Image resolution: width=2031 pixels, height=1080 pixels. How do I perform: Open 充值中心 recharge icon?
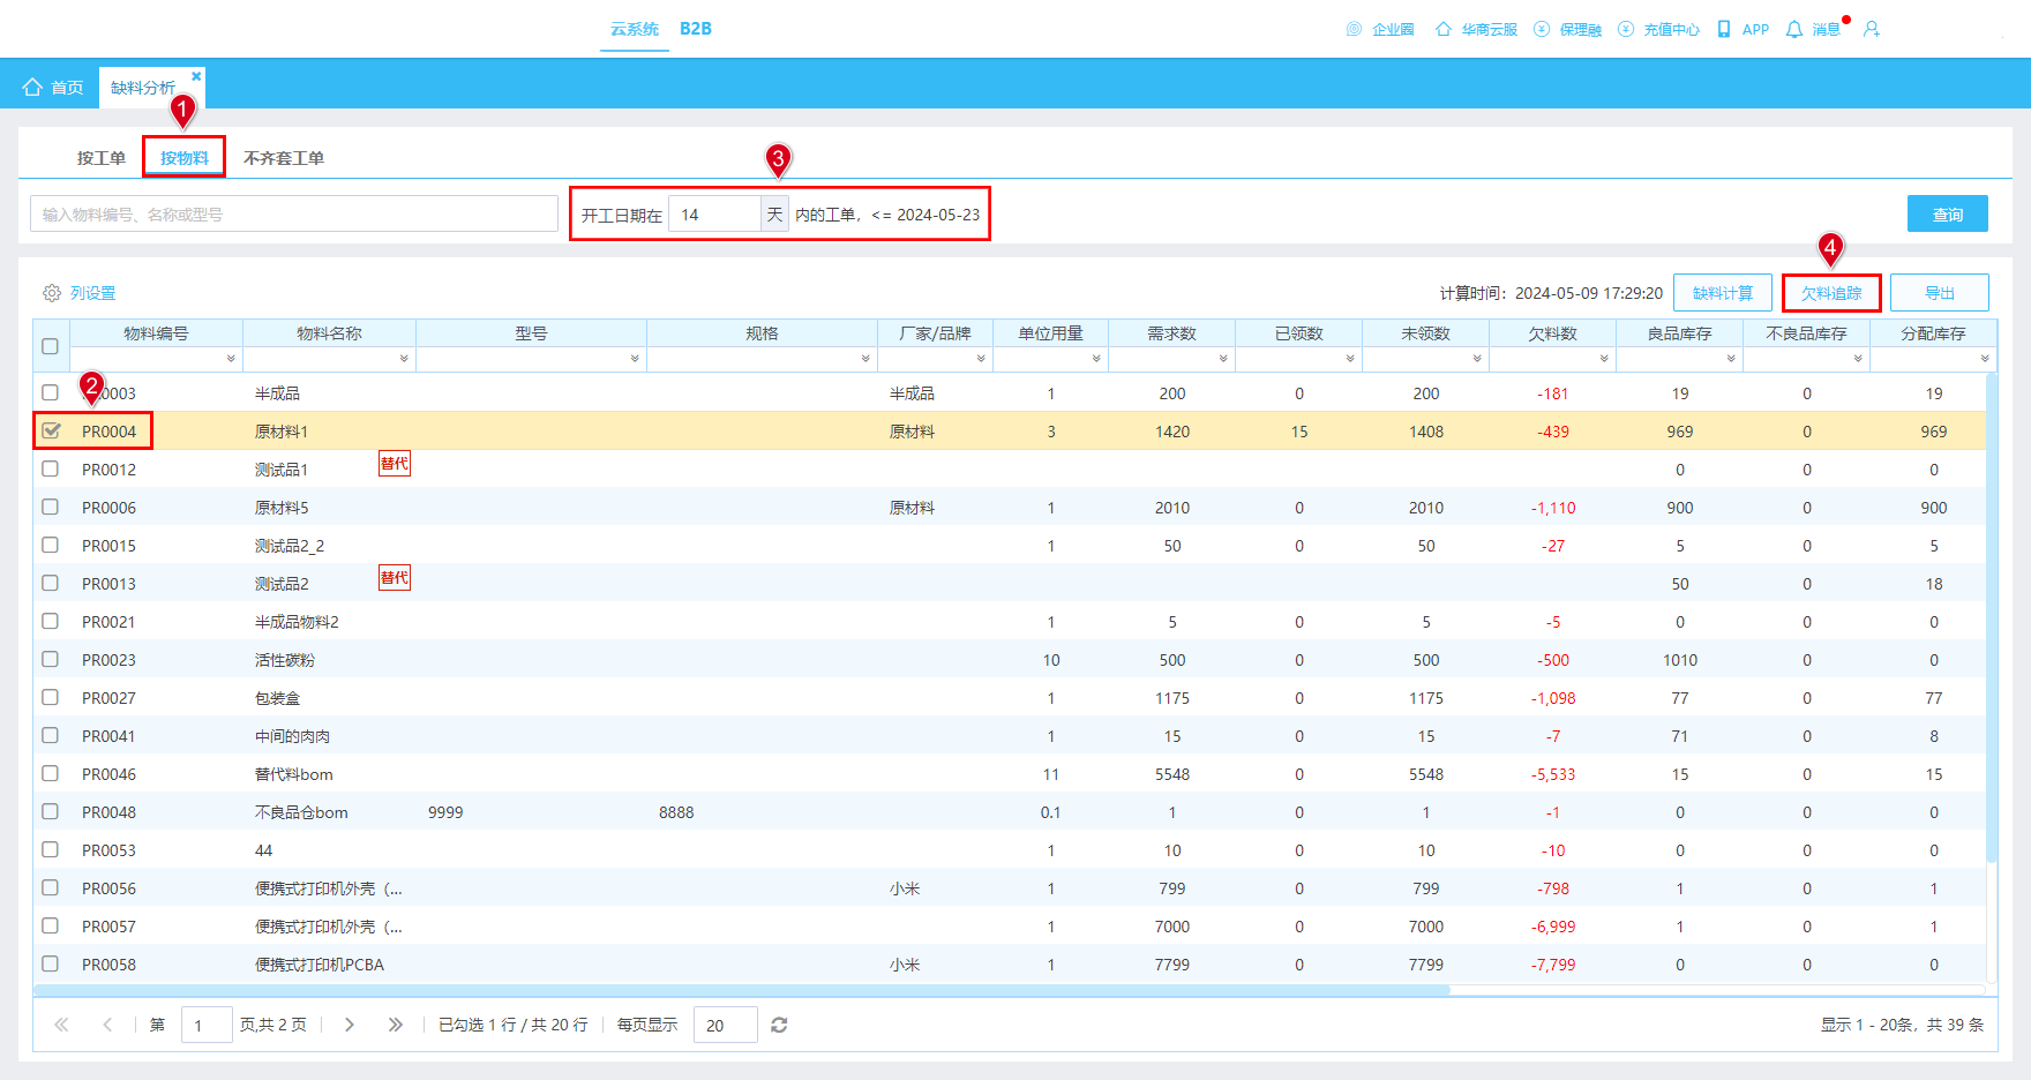point(1625,29)
